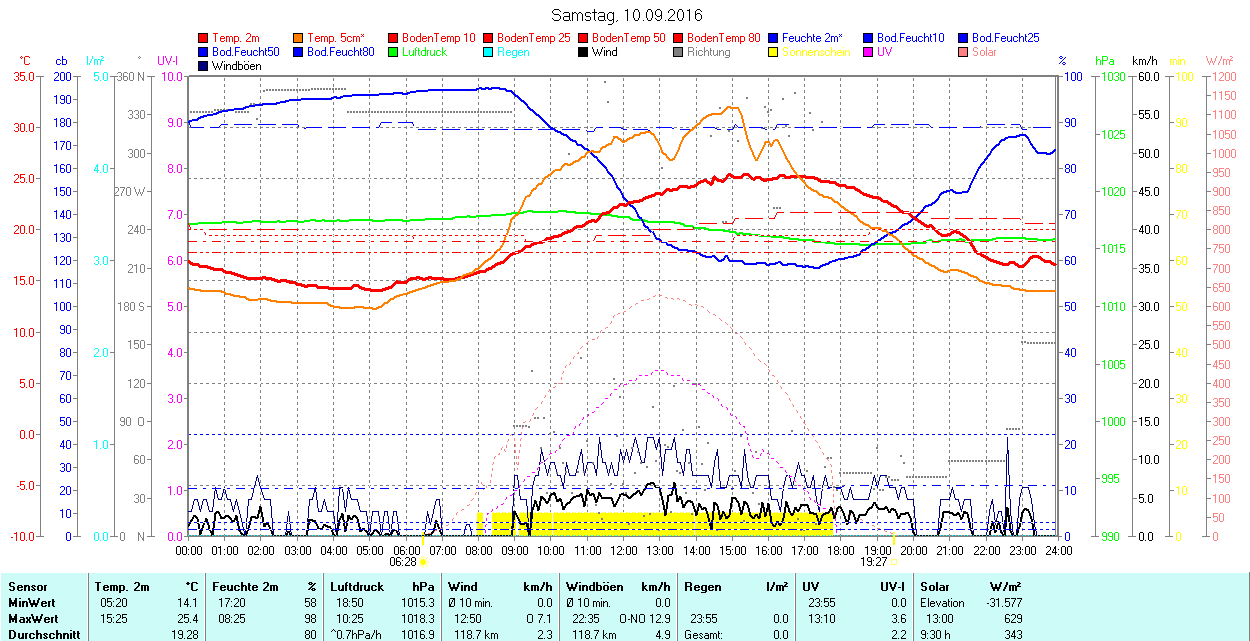Select the Bod.Feucht80 legend label
The width and height of the screenshot is (1250, 641).
pyautogui.click(x=341, y=52)
